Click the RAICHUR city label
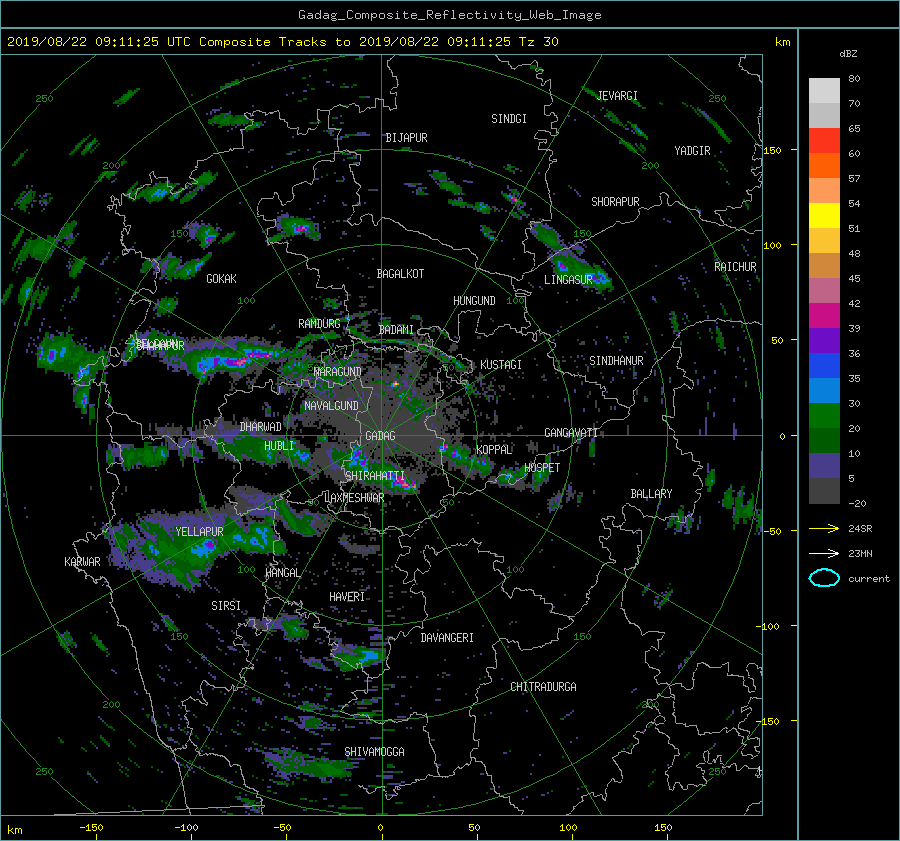Image resolution: width=900 pixels, height=841 pixels. click(x=735, y=267)
